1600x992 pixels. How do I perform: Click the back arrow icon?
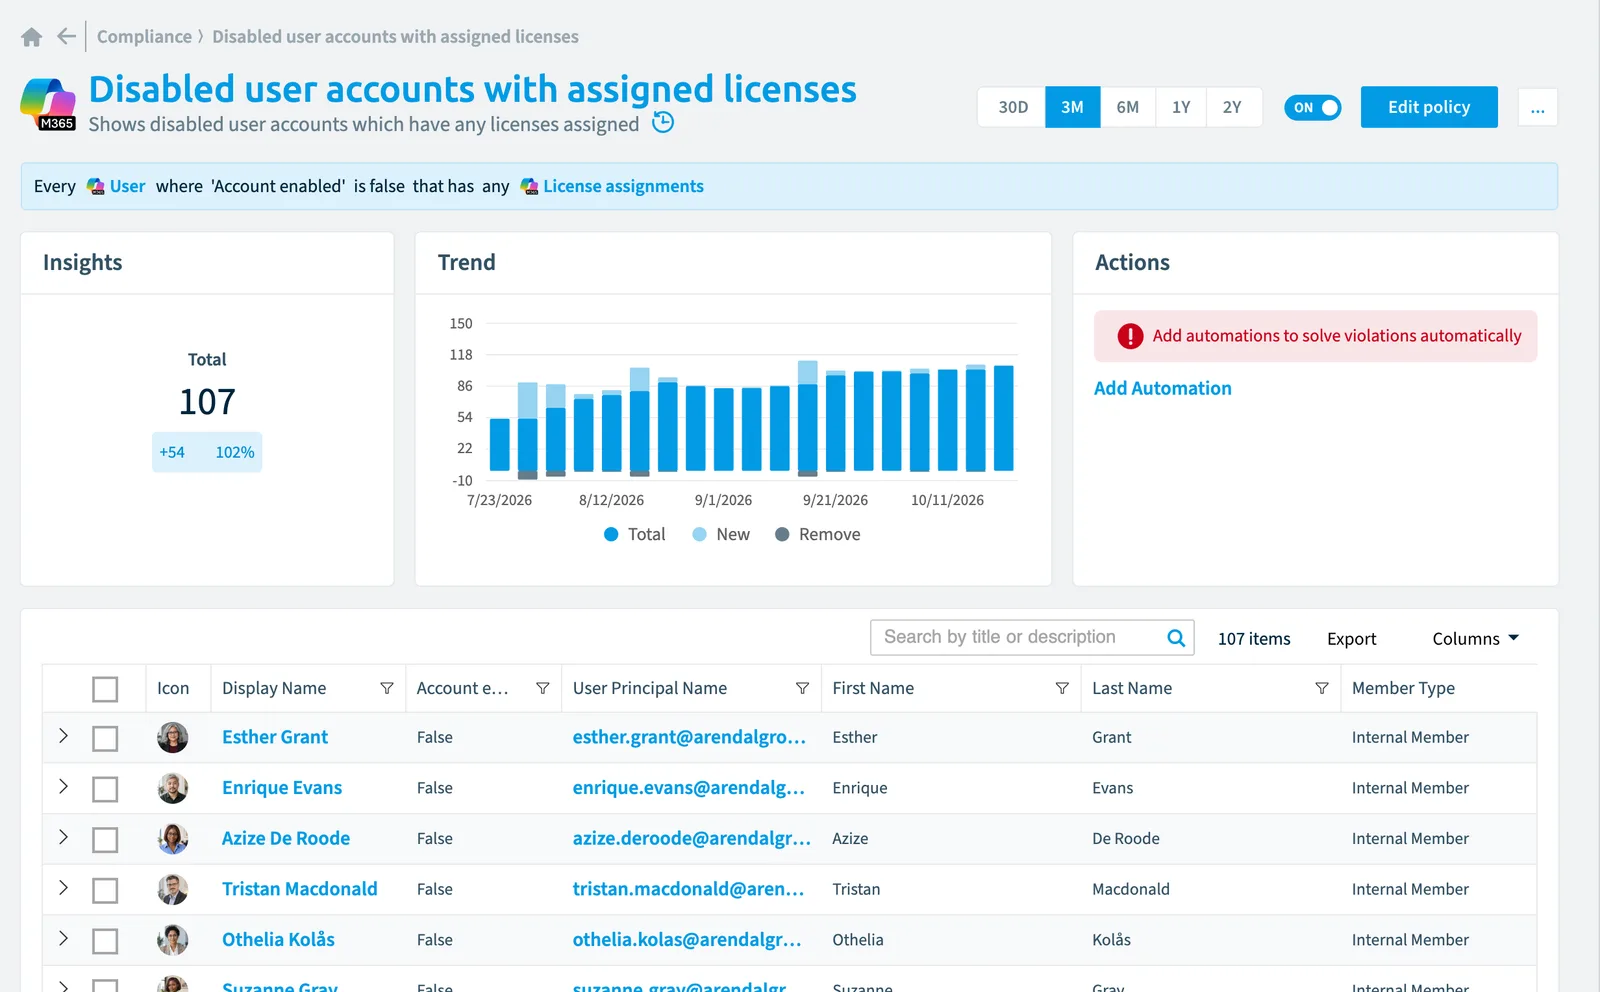66,37
